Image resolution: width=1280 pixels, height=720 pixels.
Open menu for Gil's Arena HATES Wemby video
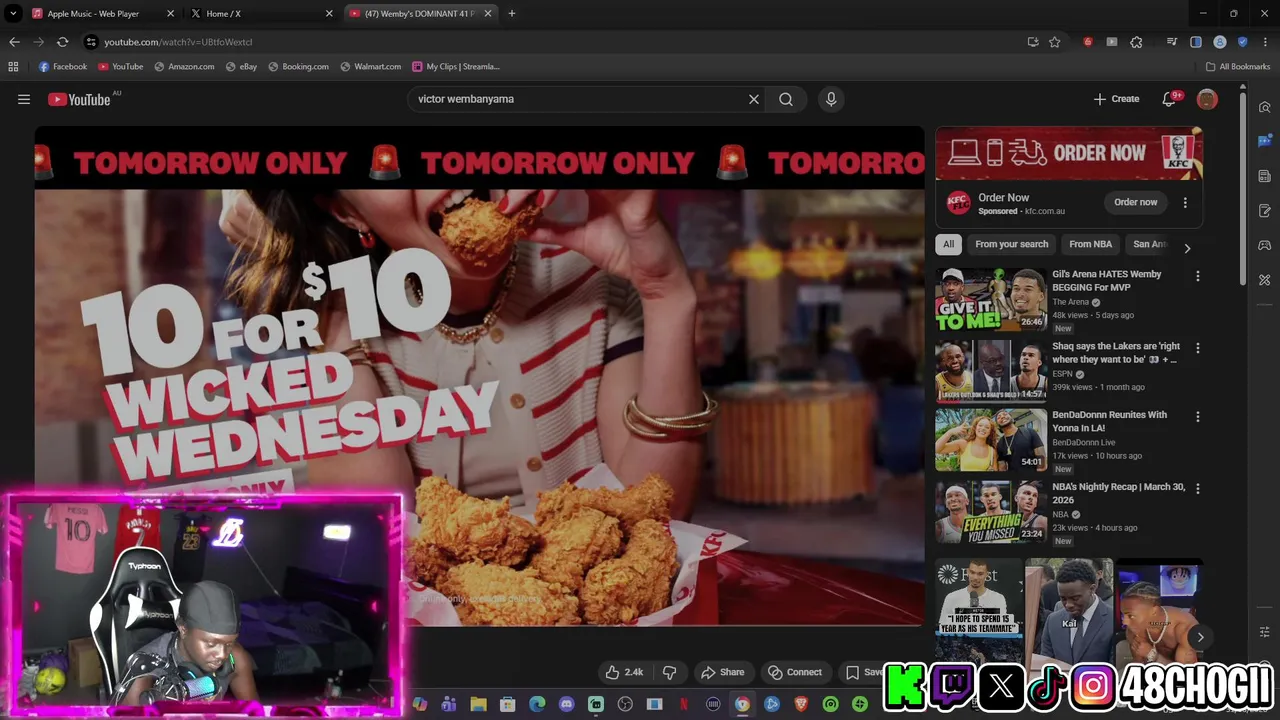pyautogui.click(x=1198, y=276)
